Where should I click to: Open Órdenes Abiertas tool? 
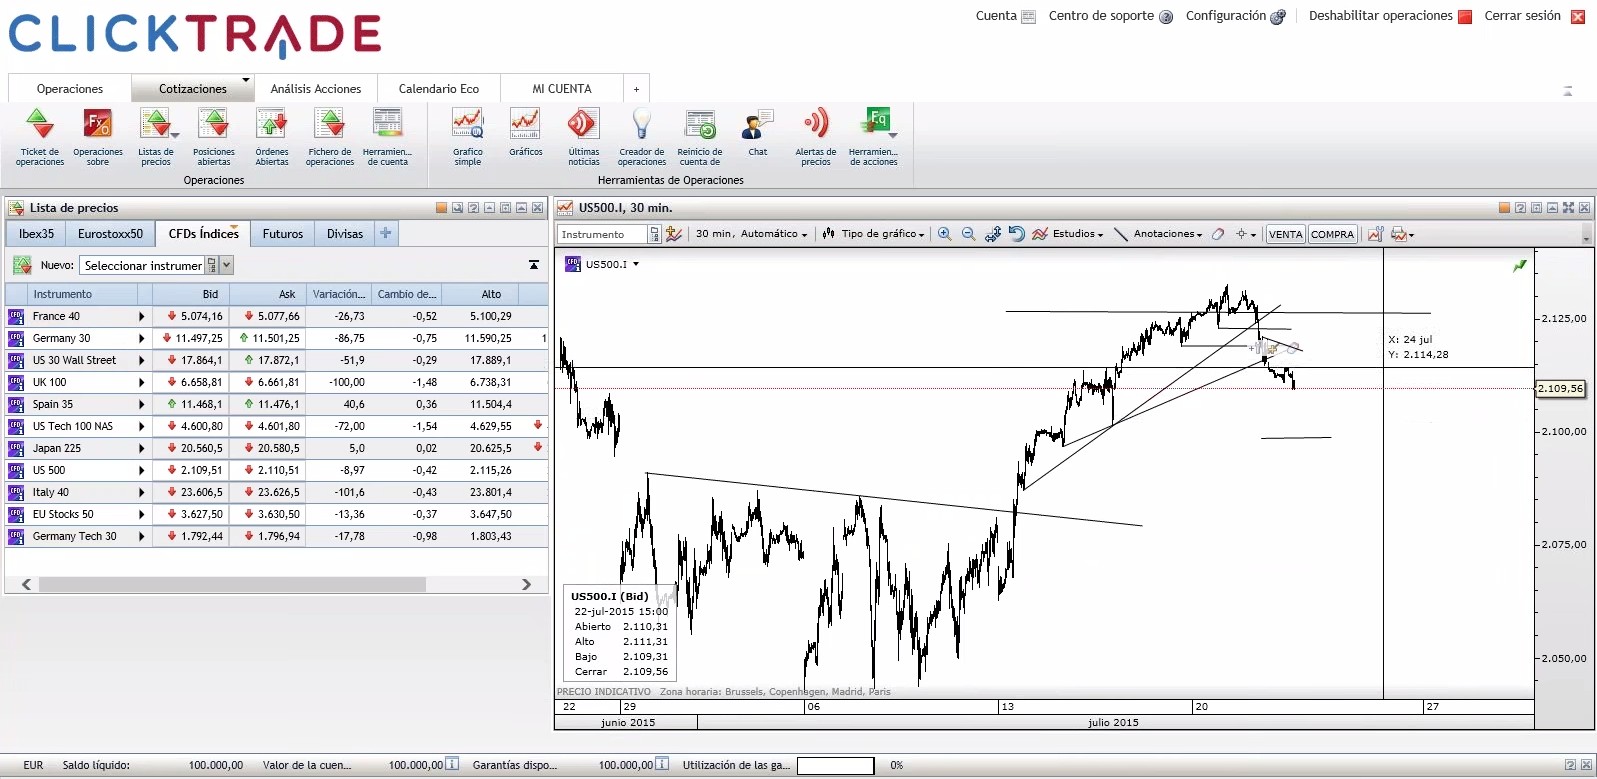pyautogui.click(x=272, y=137)
